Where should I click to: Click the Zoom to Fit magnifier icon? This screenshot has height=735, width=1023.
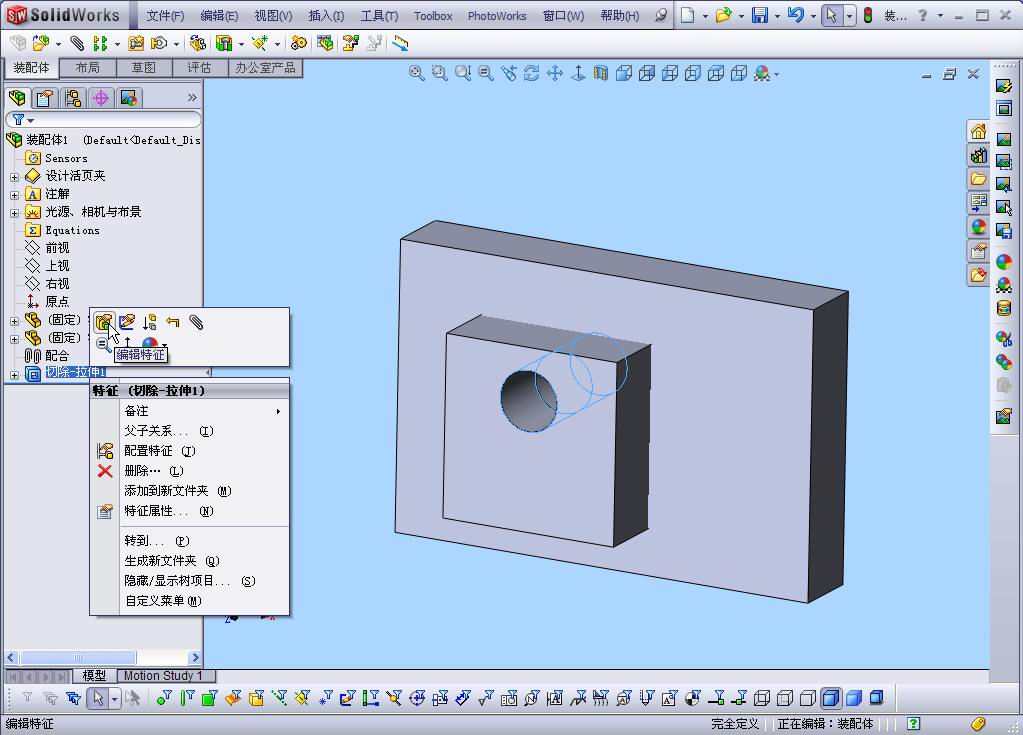tap(416, 73)
